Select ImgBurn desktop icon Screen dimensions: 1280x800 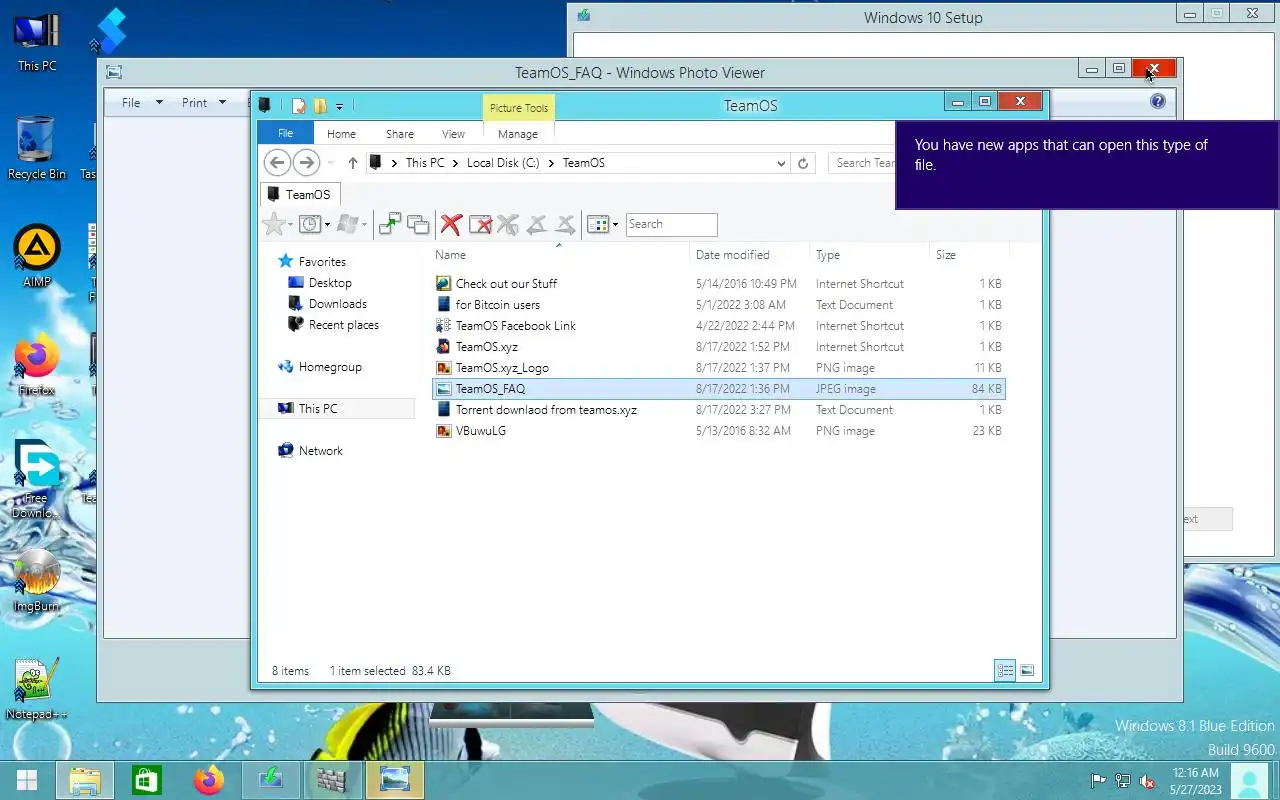(x=37, y=580)
